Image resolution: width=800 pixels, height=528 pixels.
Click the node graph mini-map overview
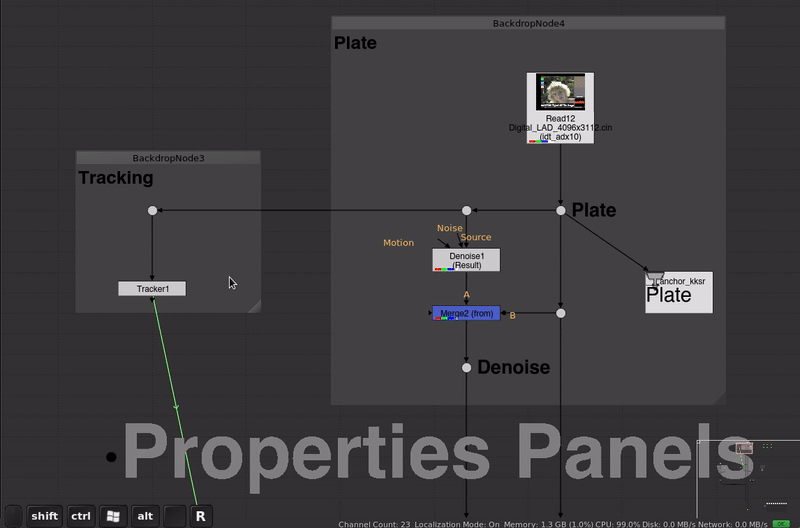(x=748, y=480)
